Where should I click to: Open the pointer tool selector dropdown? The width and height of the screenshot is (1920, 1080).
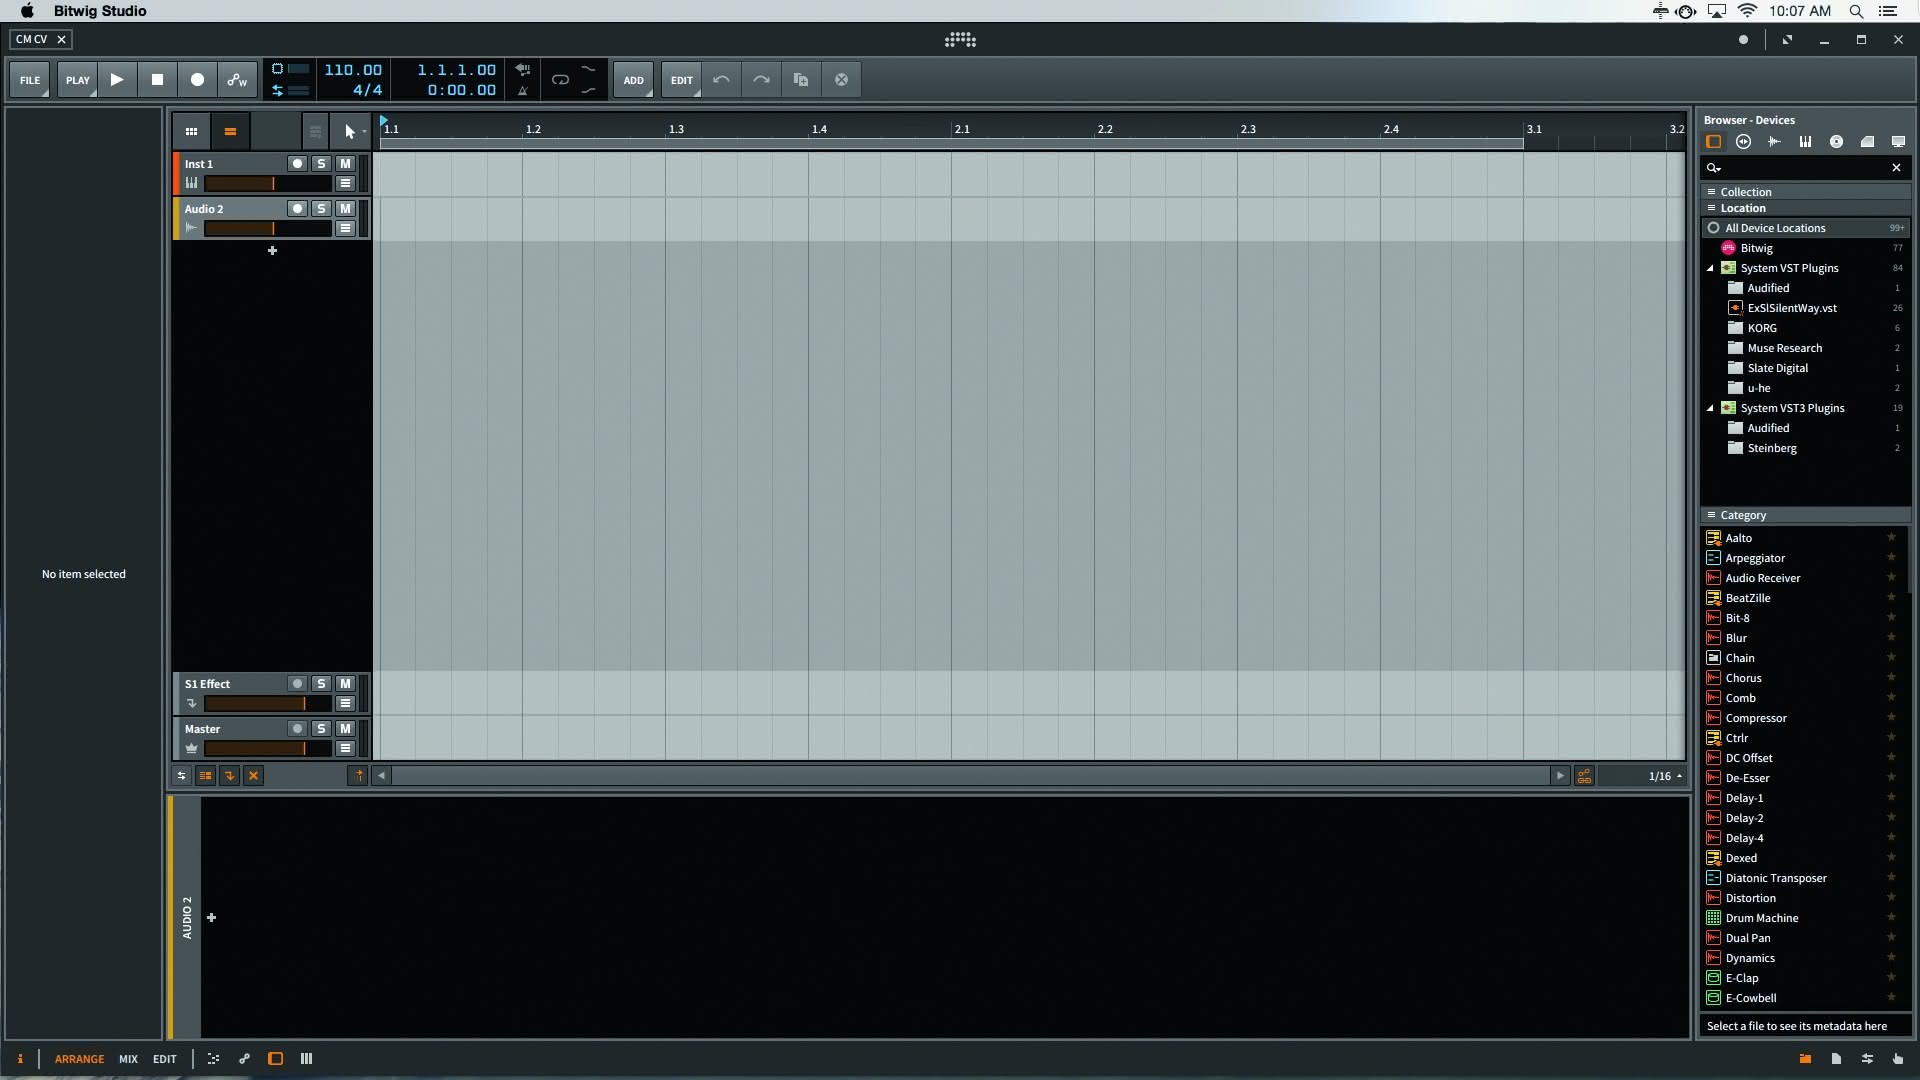[351, 131]
